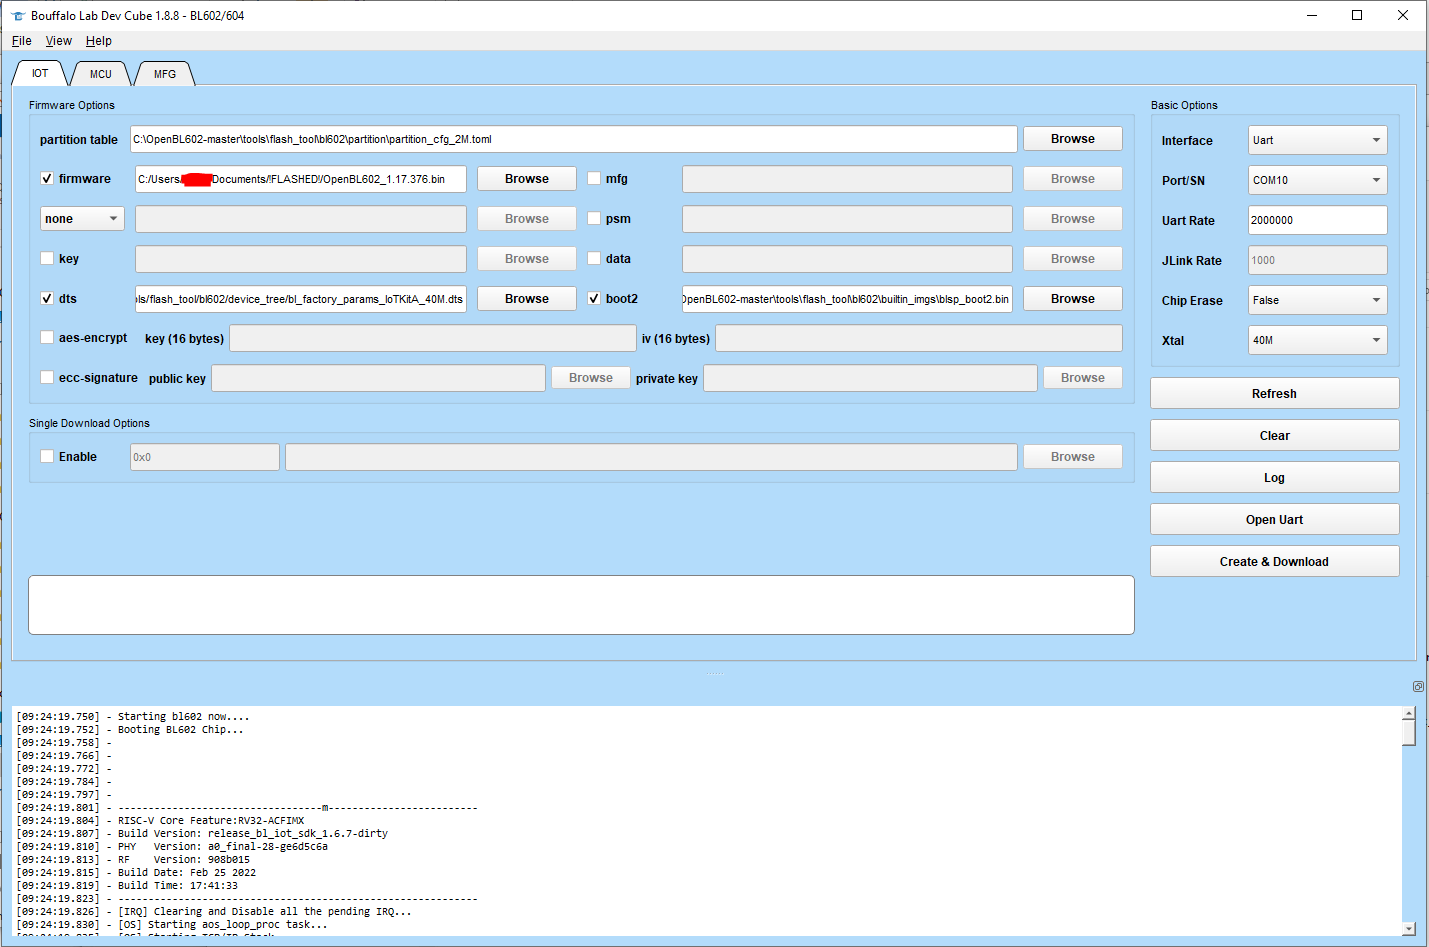Click Browse next to the dts path
Screen dimensions: 1429x947
pos(527,299)
